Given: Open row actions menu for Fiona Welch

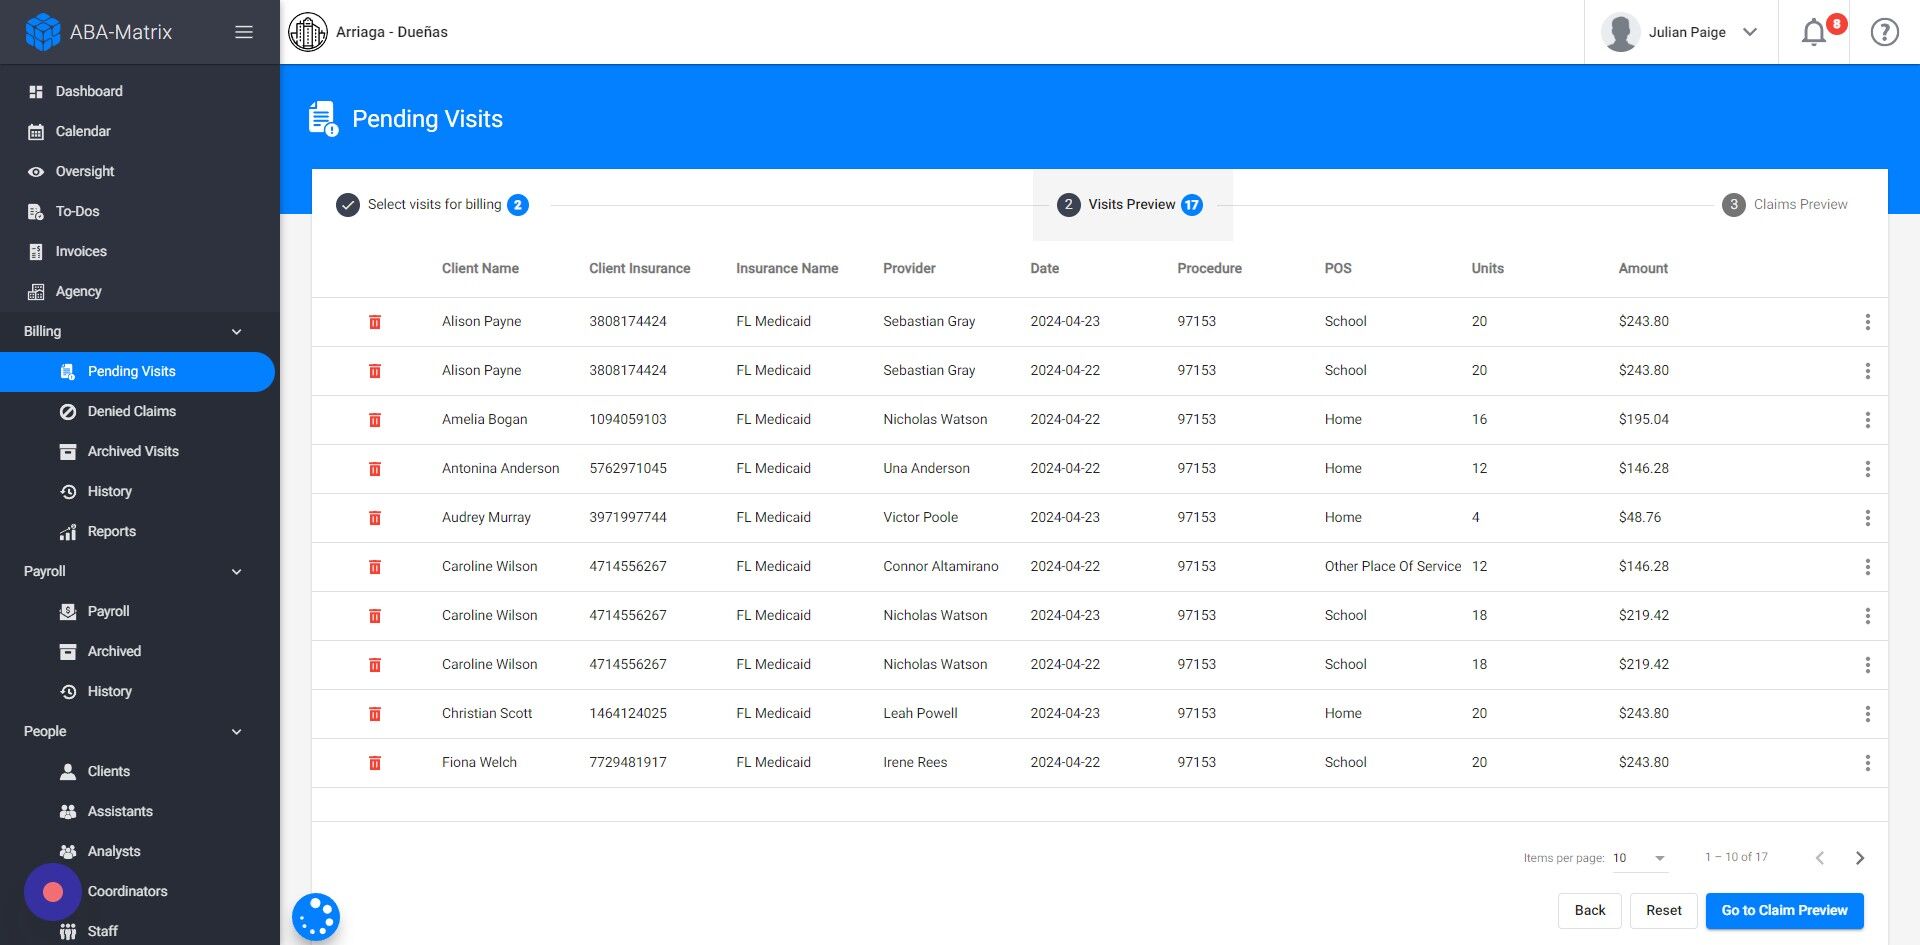Looking at the screenshot, I should [x=1868, y=762].
